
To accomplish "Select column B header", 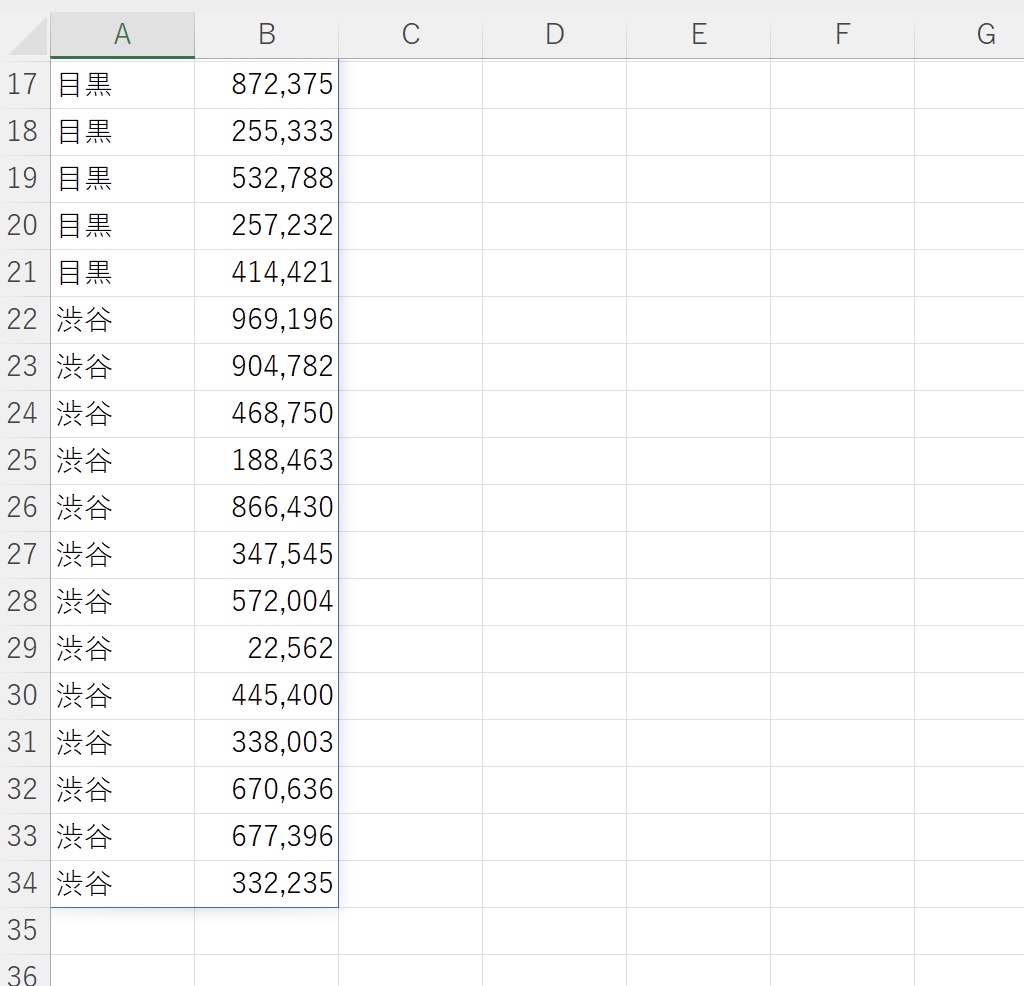I will tap(266, 35).
